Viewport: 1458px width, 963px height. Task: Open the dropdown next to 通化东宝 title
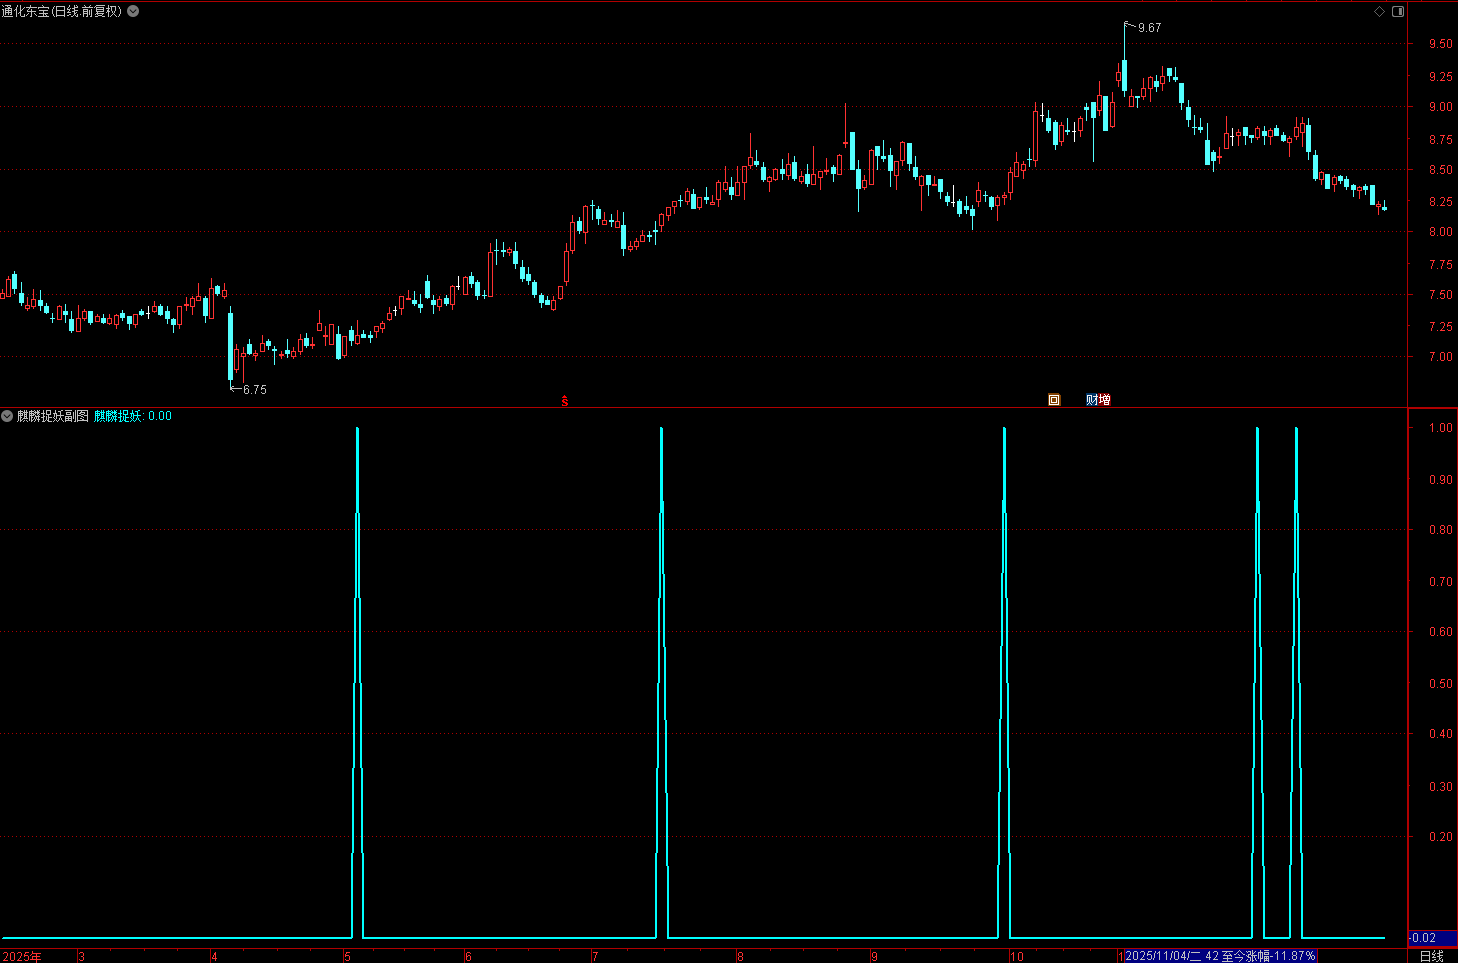coord(133,11)
